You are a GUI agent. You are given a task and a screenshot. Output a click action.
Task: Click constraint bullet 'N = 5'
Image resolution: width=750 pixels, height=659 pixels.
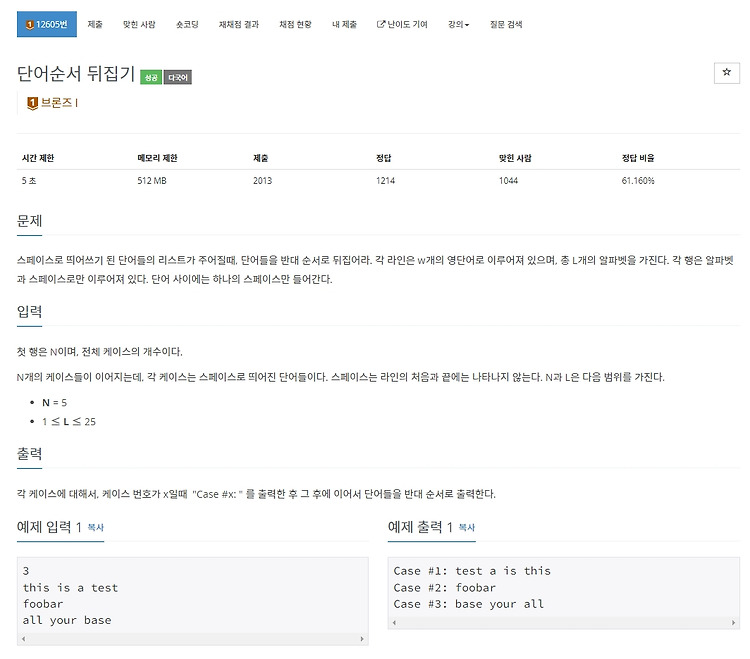pyautogui.click(x=54, y=403)
